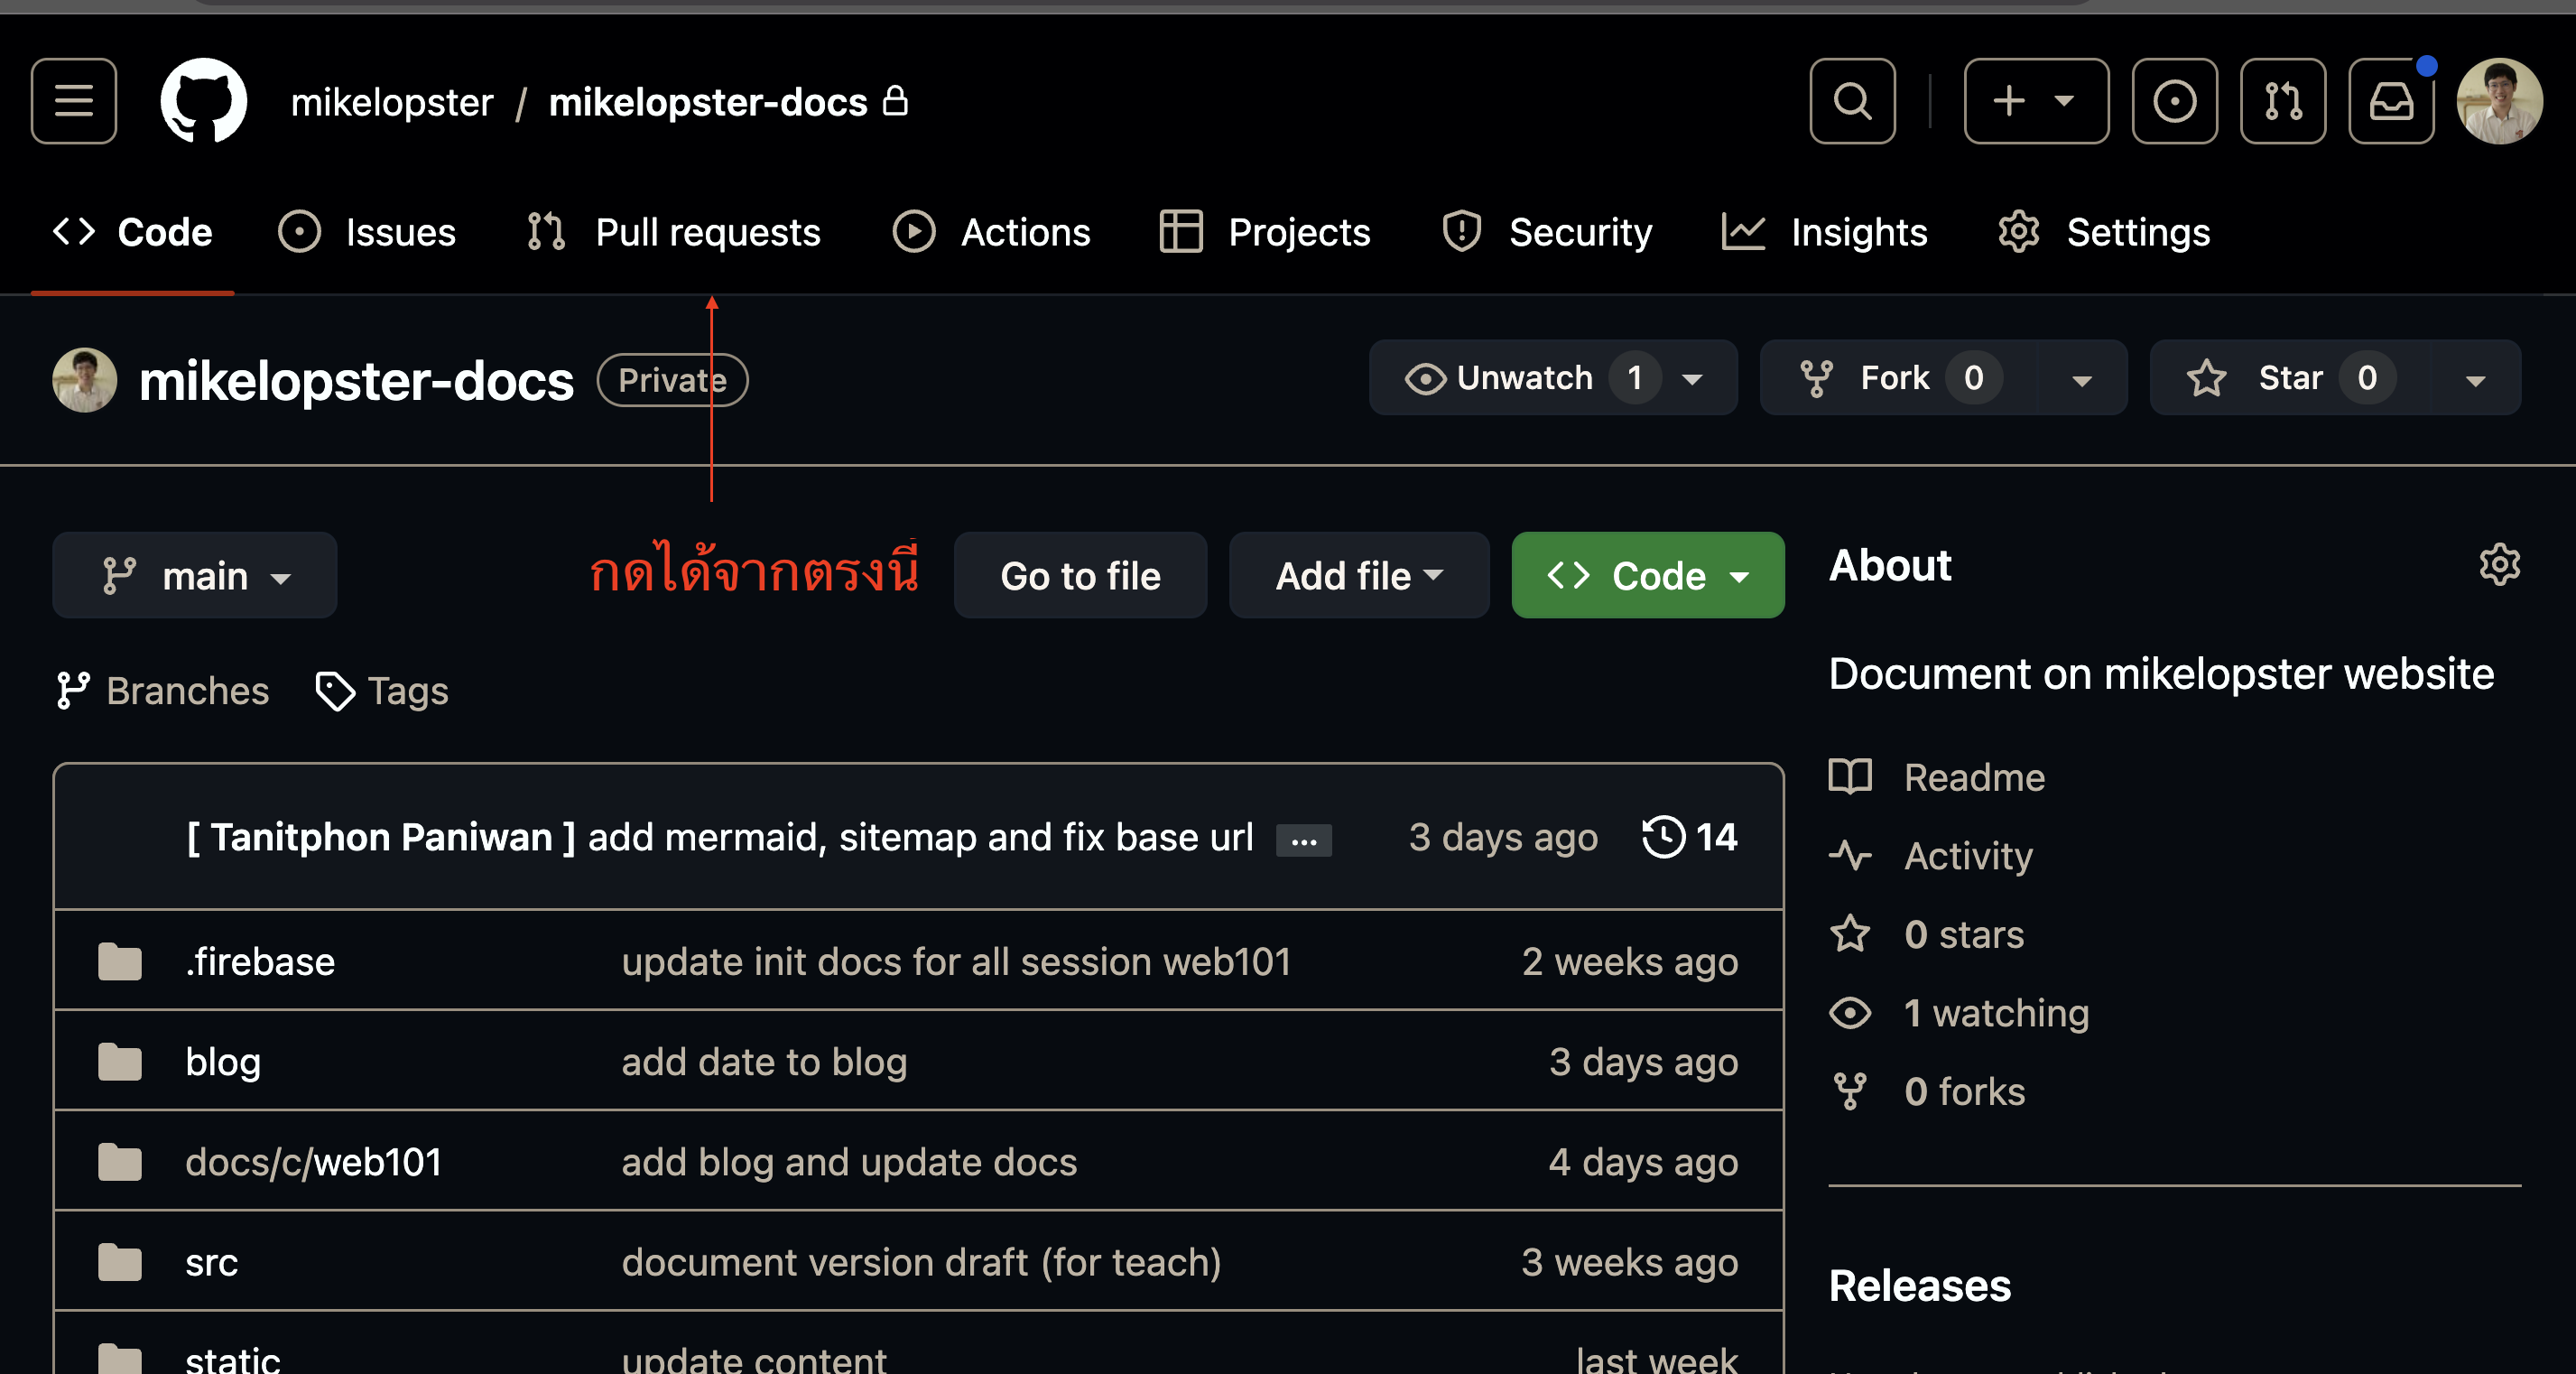Image resolution: width=2576 pixels, height=1374 pixels.
Task: Open commit 'update init docs for all session web101'
Action: coord(956,961)
